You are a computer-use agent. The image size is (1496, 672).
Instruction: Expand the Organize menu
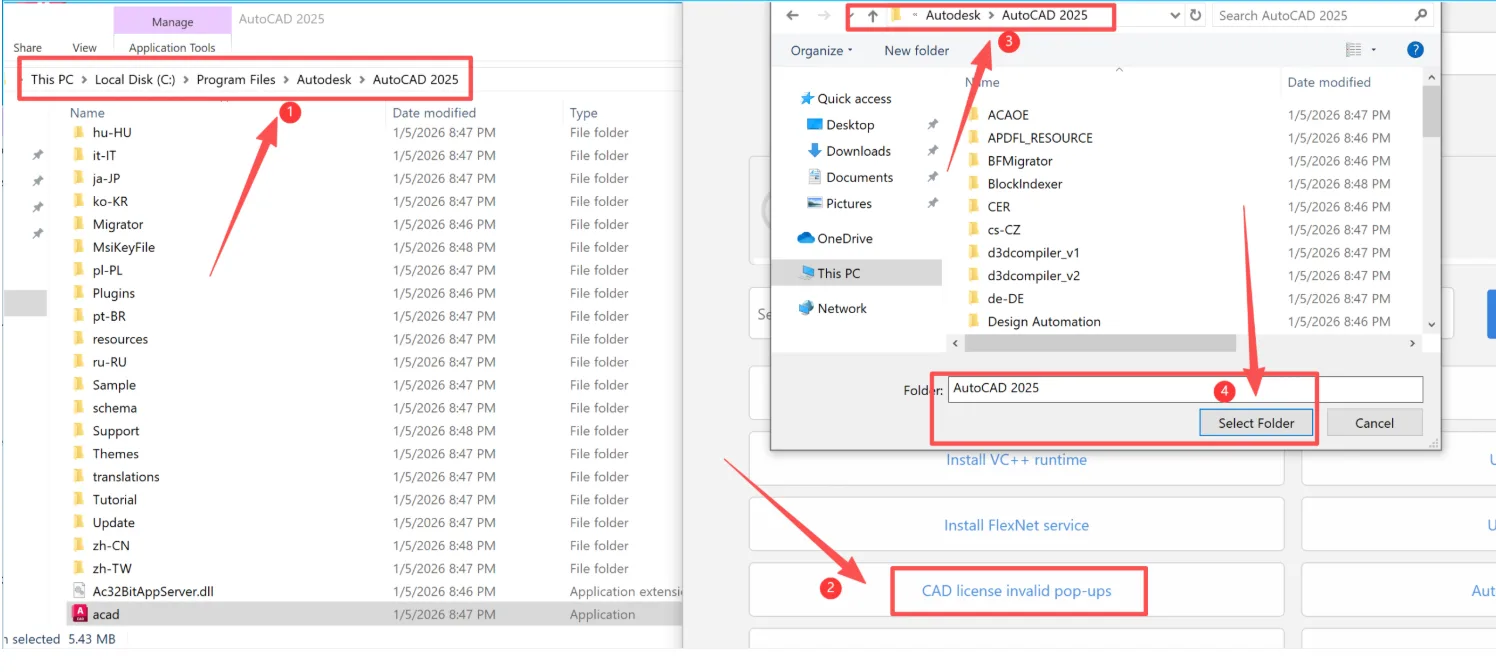pos(822,50)
